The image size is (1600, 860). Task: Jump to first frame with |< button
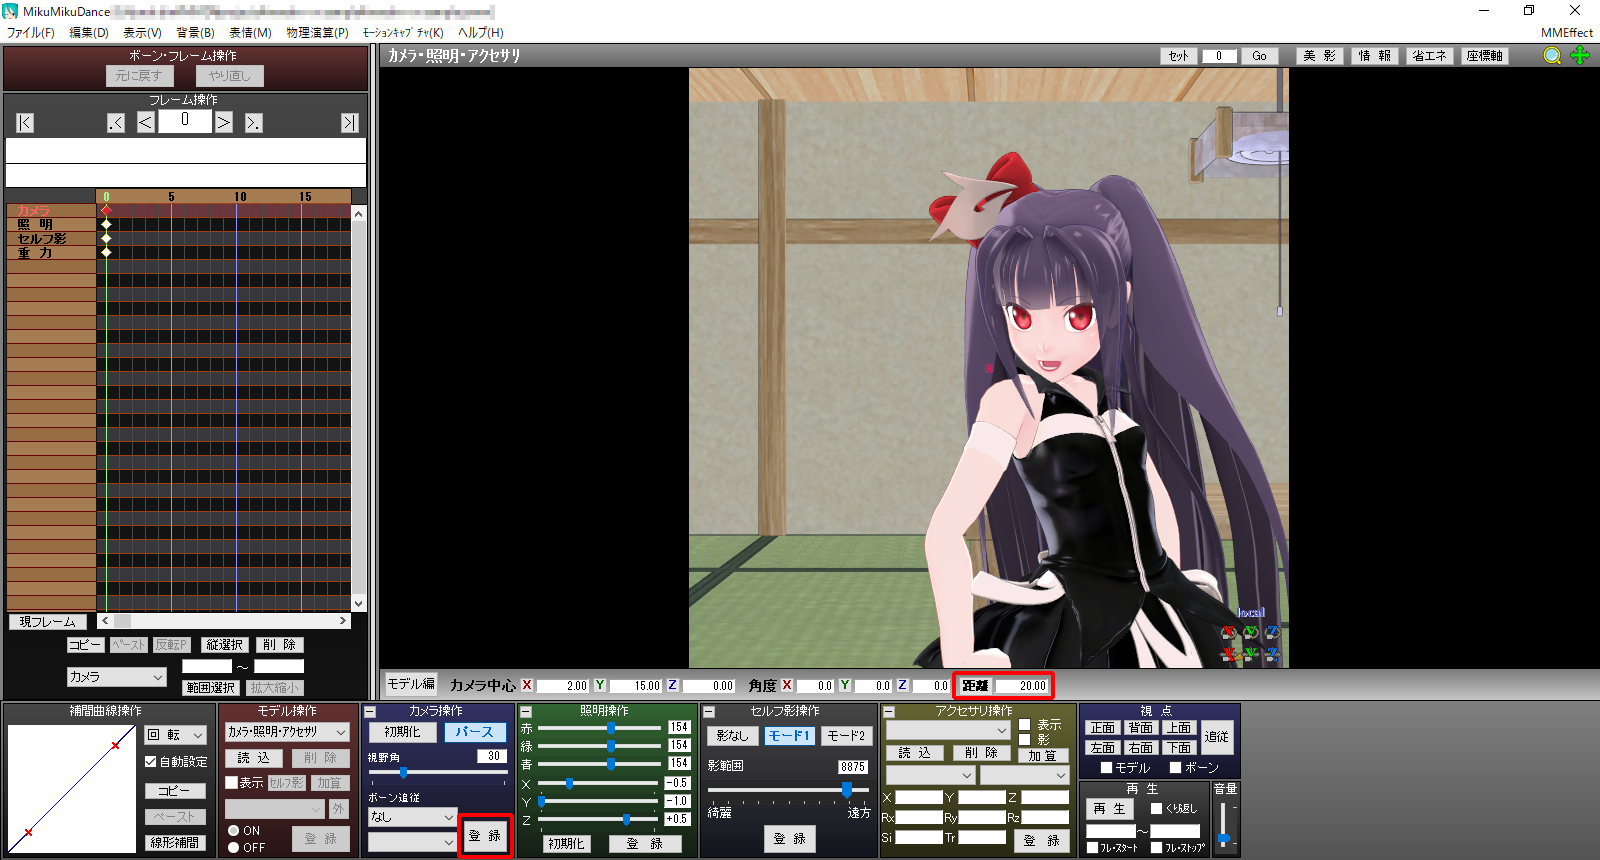click(26, 123)
